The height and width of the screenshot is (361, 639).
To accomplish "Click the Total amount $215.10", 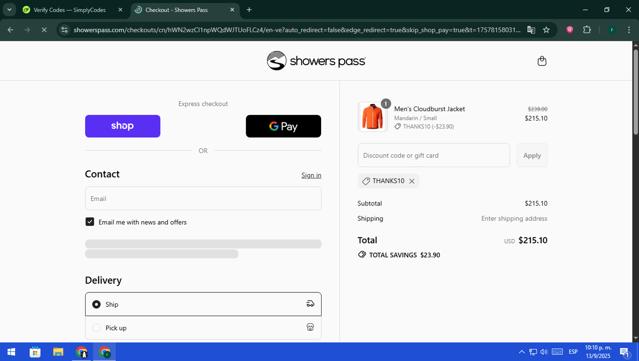I will pyautogui.click(x=533, y=240).
